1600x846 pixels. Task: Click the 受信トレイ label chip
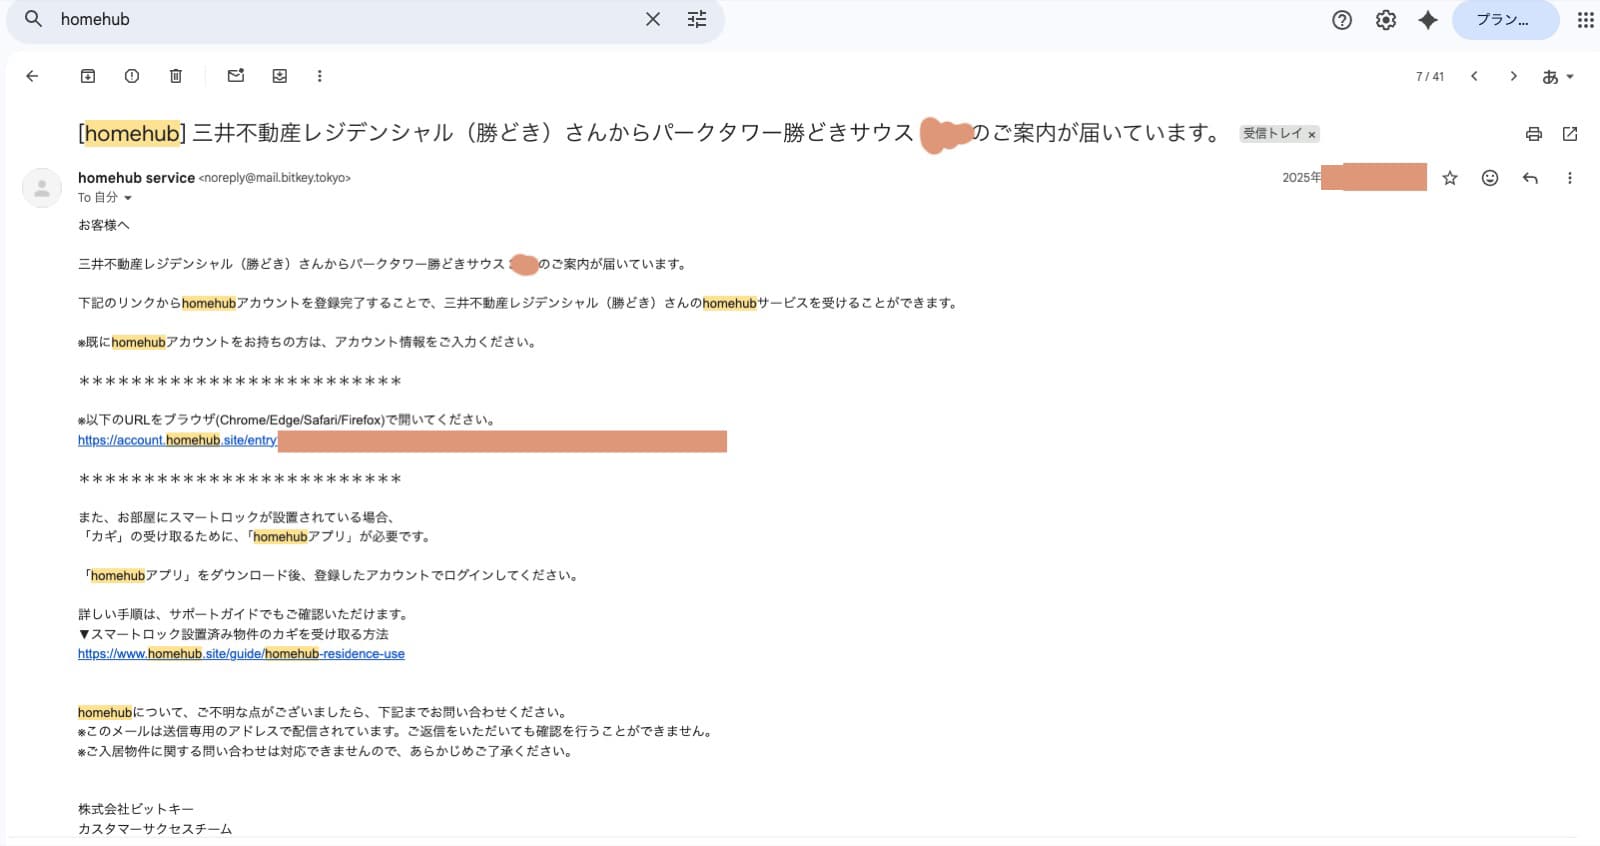[x=1272, y=134]
